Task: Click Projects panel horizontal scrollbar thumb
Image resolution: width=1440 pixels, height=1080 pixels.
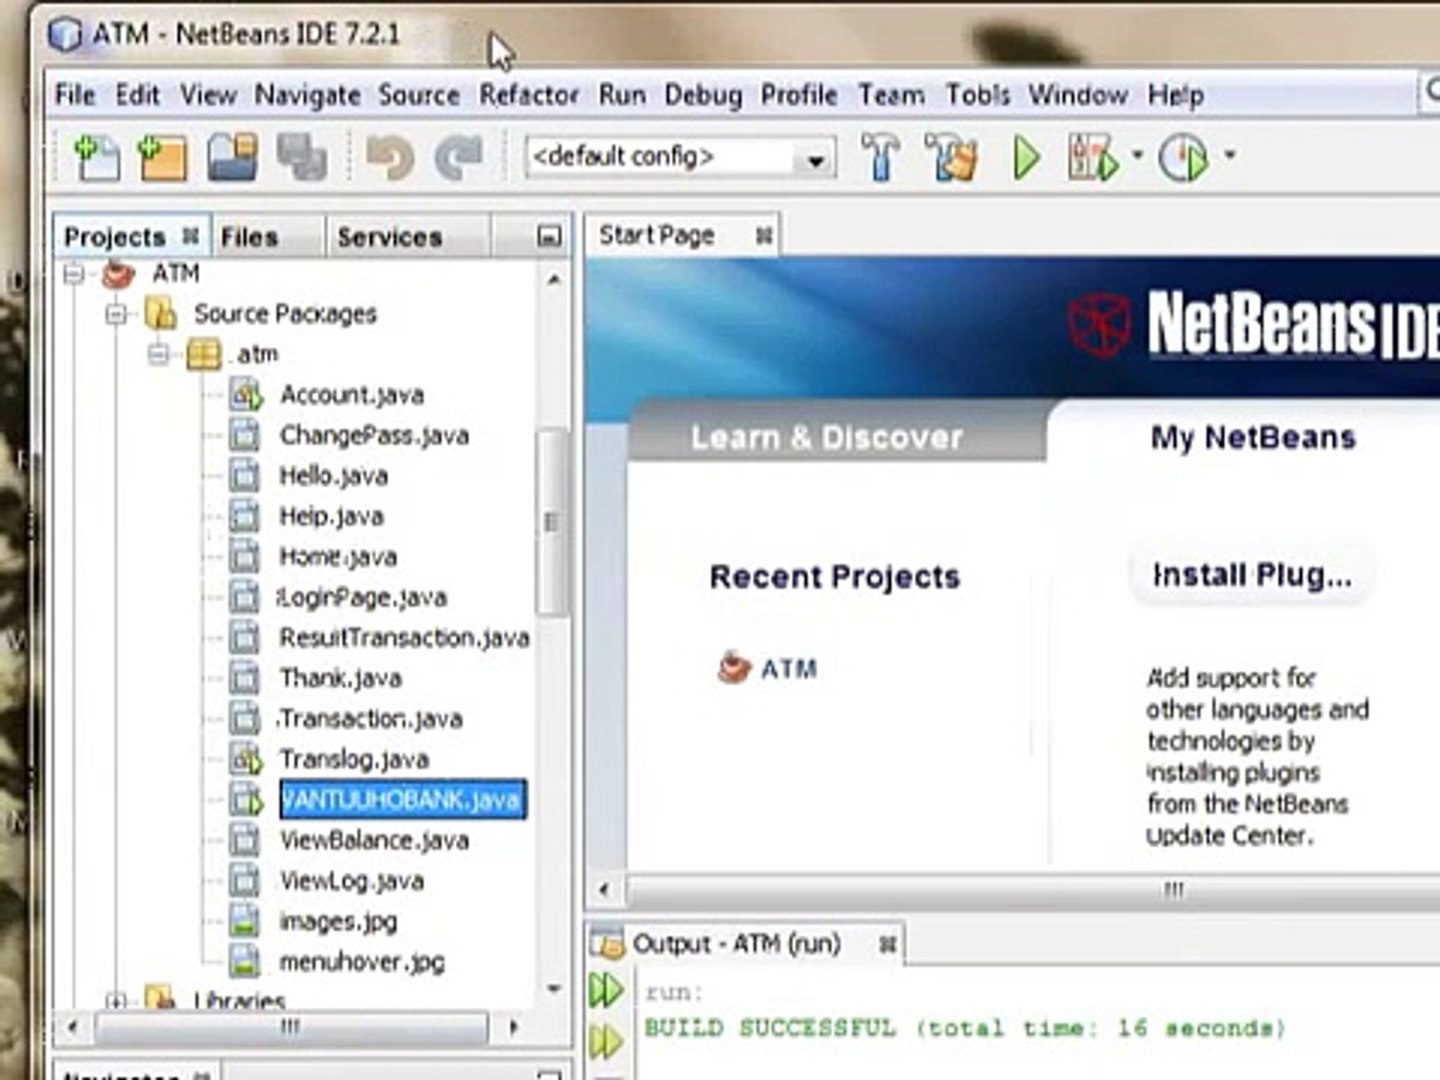Action: (x=291, y=1027)
